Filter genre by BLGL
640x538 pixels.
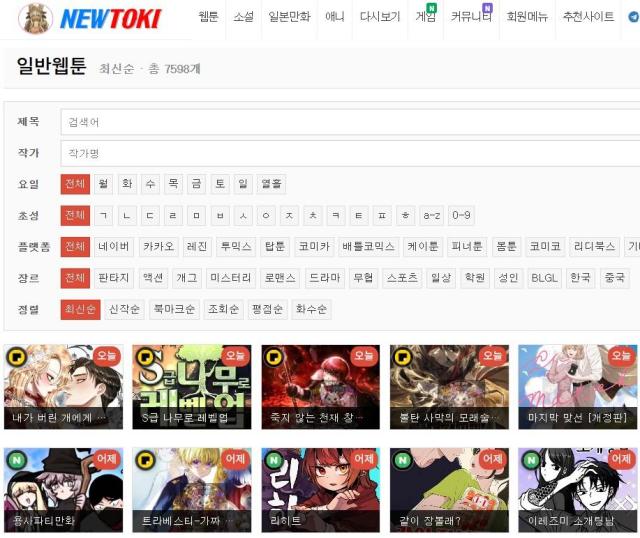(x=544, y=278)
